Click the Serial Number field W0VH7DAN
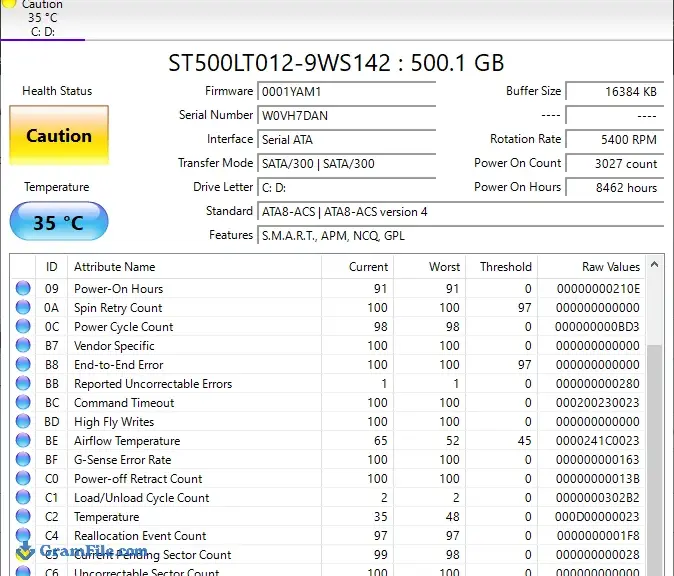674x576 pixels. click(346, 116)
